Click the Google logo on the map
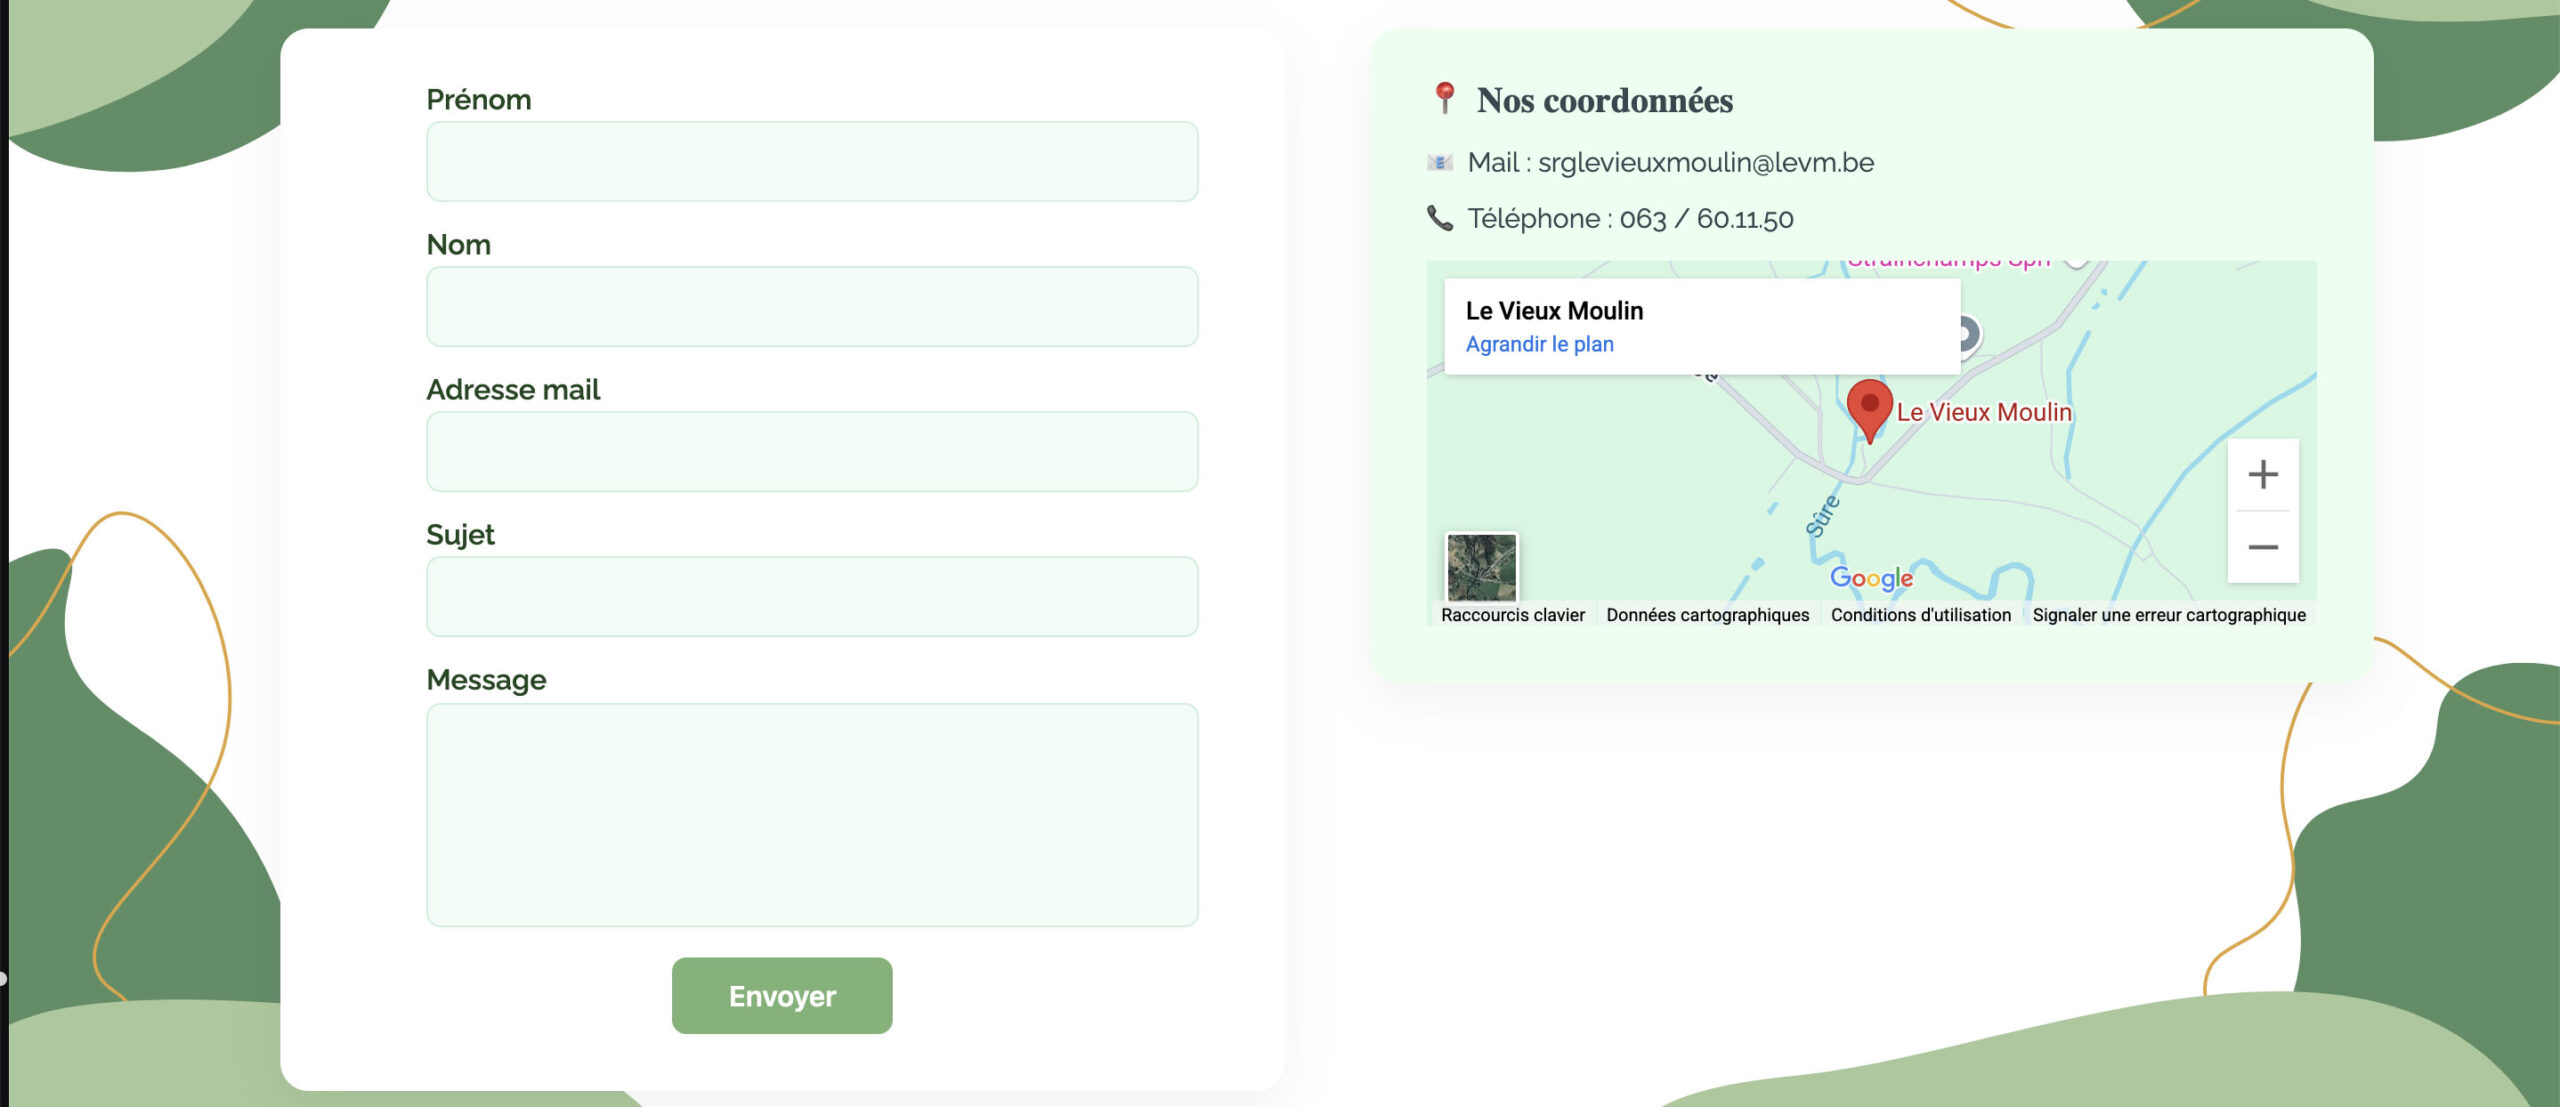2560x1107 pixels. [x=1872, y=578]
